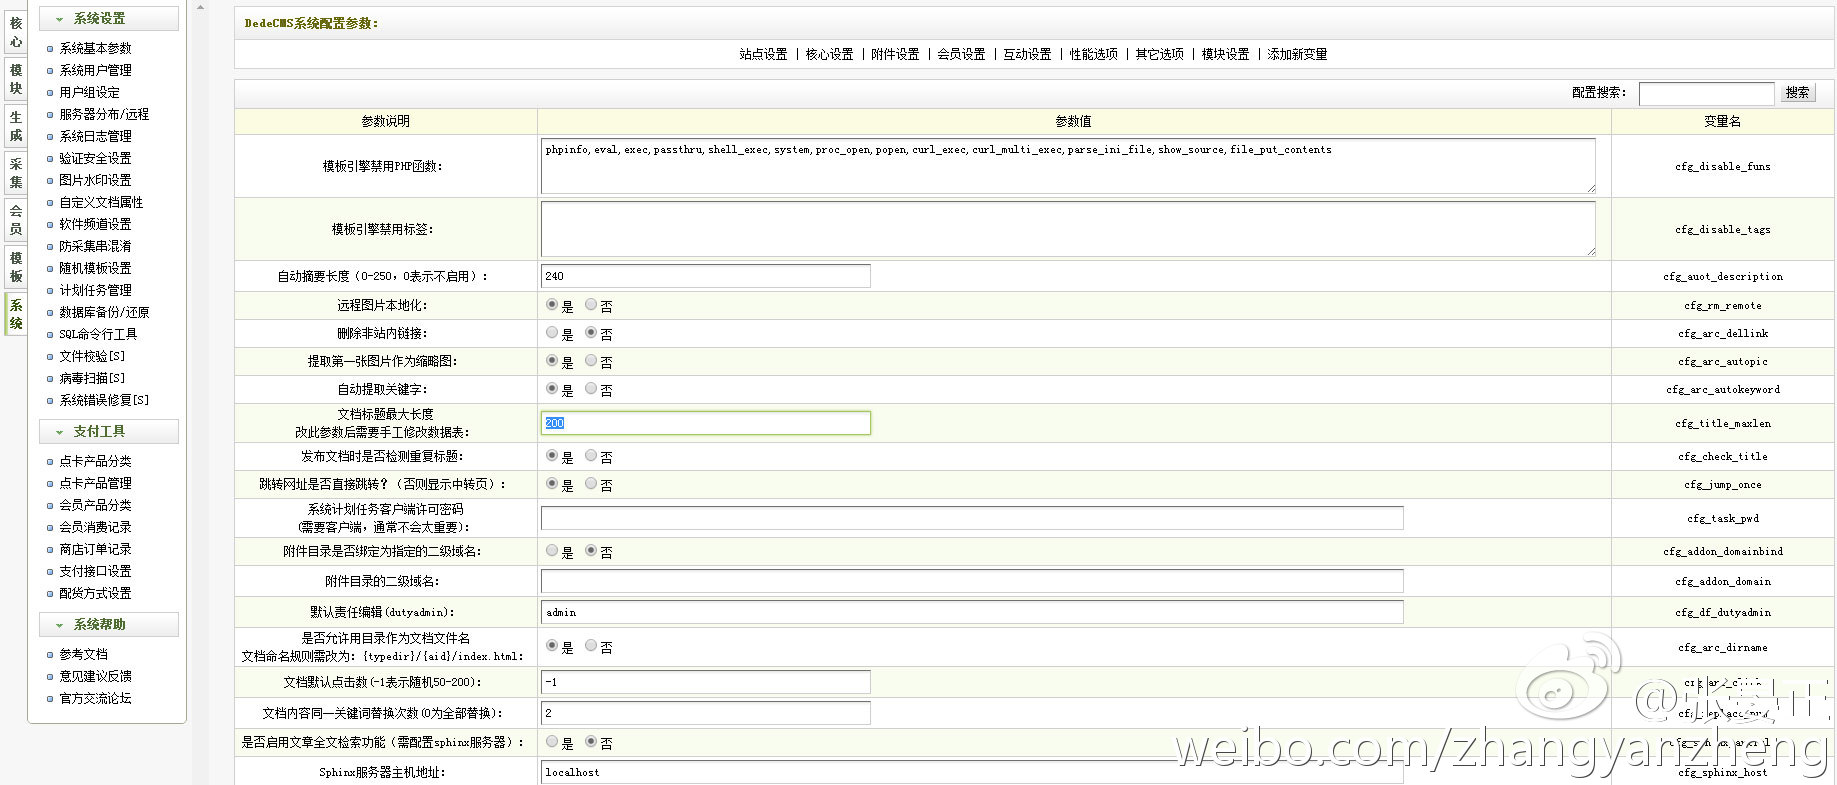
Task: Select 否 for 跳转网址是否直接跳转
Action: pos(591,484)
